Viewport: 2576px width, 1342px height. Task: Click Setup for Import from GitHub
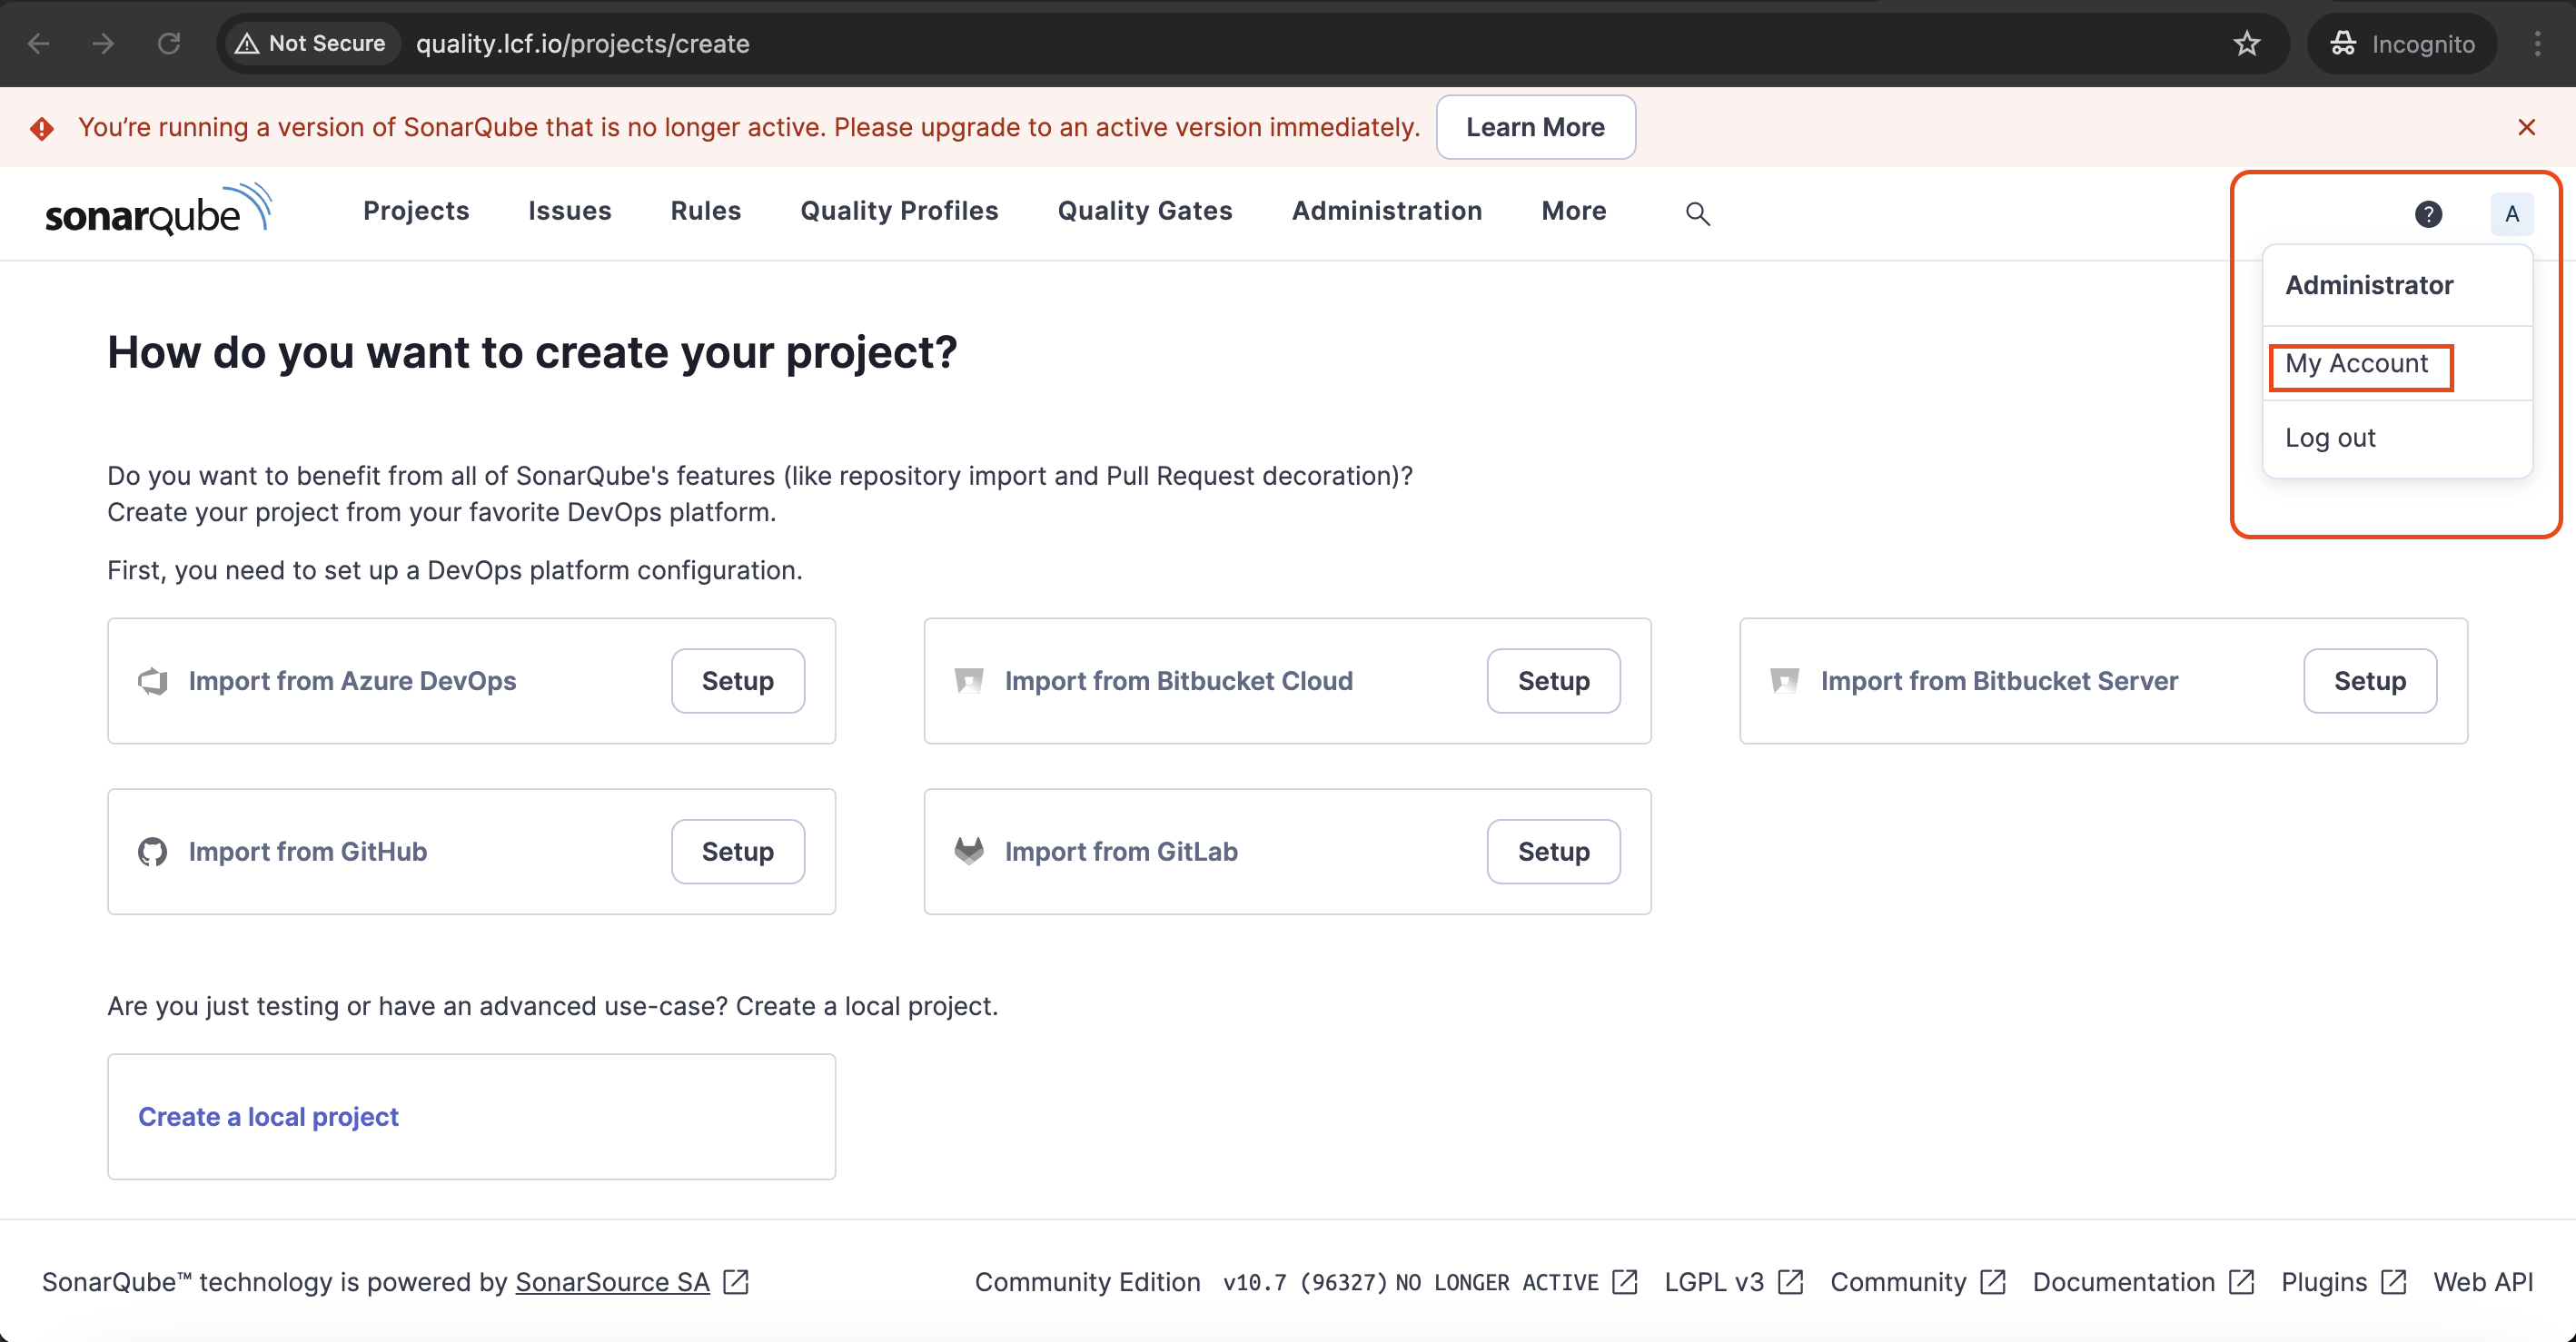click(x=737, y=851)
